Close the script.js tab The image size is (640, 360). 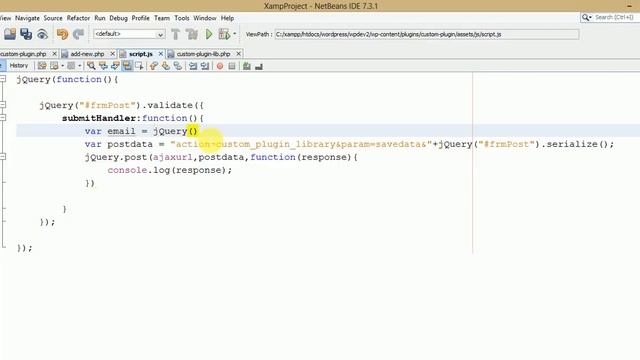coord(161,54)
